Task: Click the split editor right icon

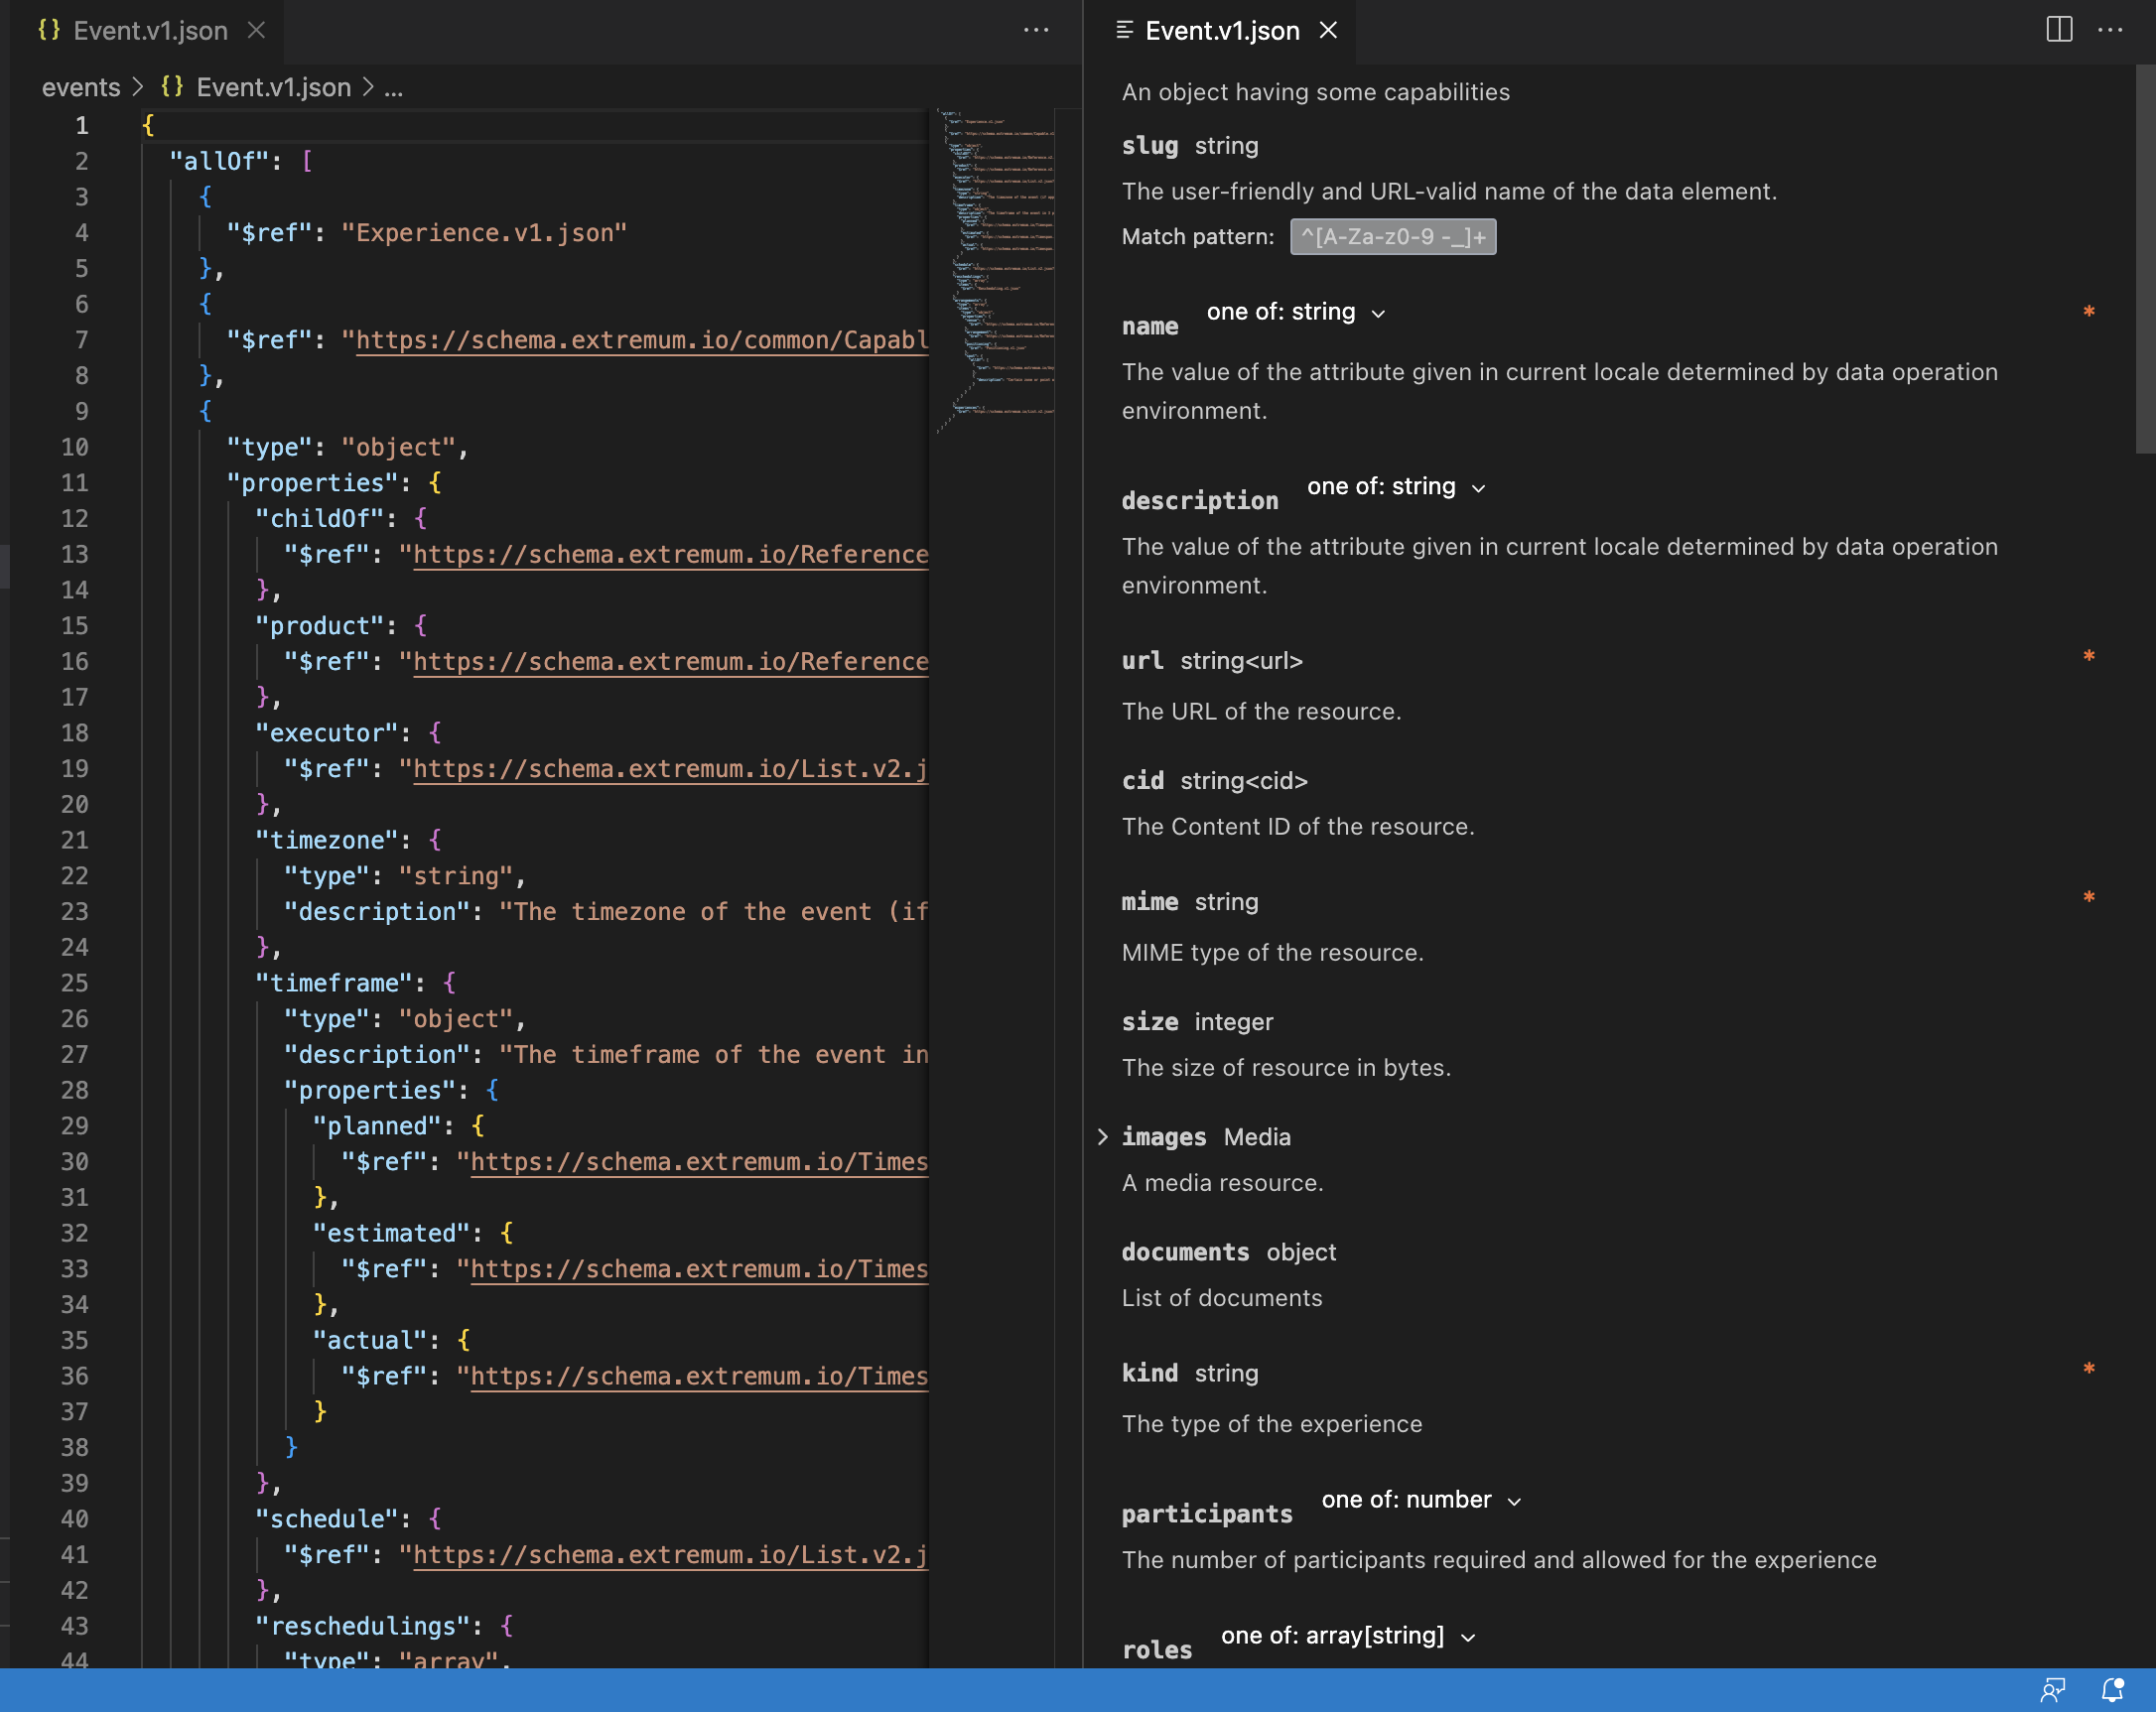Action: click(2059, 30)
